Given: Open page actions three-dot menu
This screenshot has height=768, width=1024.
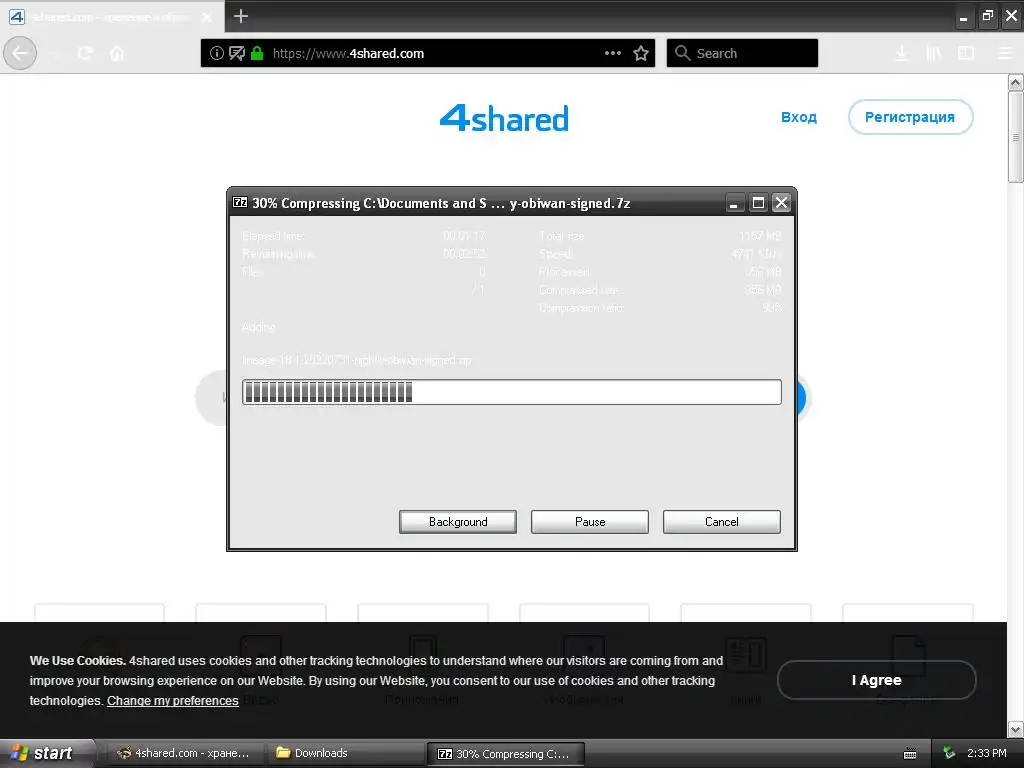Looking at the screenshot, I should pos(613,53).
